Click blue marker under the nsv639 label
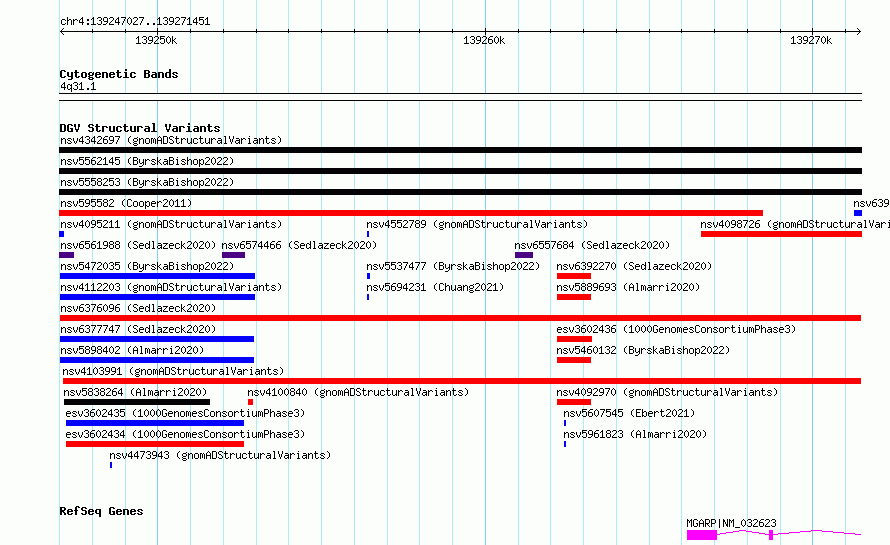Viewport: 890px width, 545px height. (x=858, y=213)
